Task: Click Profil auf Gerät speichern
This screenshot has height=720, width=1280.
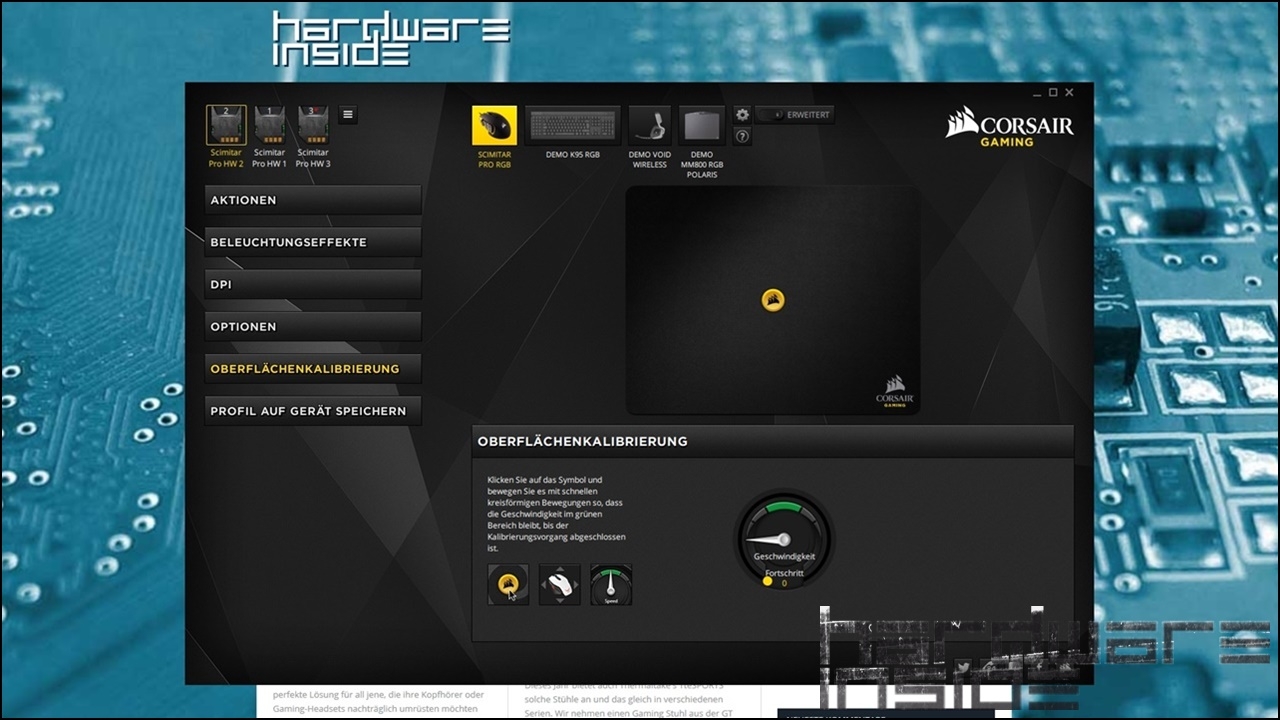Action: [313, 411]
